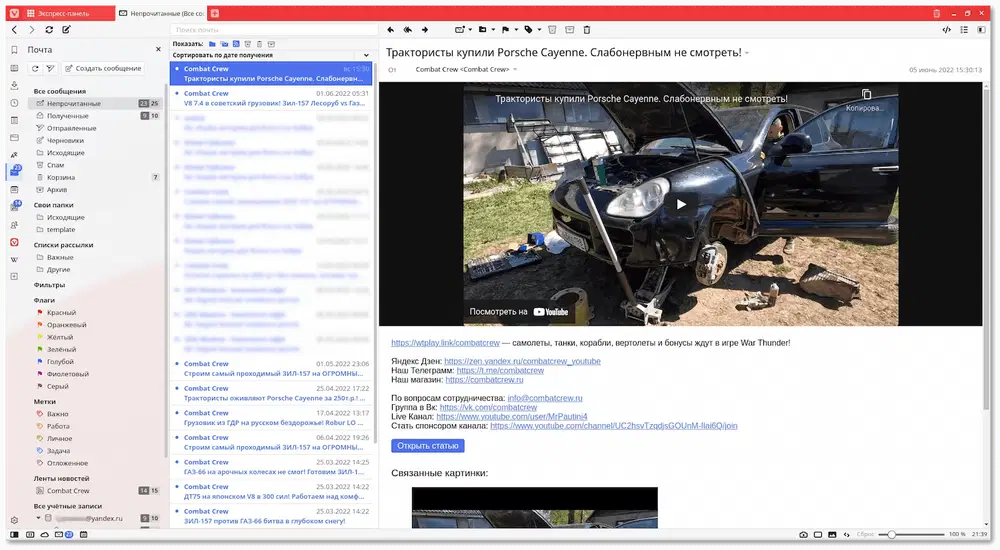Toggle showing mailing lists in the Показать filter
Viewport: 1000px width, 550px height.
point(224,44)
